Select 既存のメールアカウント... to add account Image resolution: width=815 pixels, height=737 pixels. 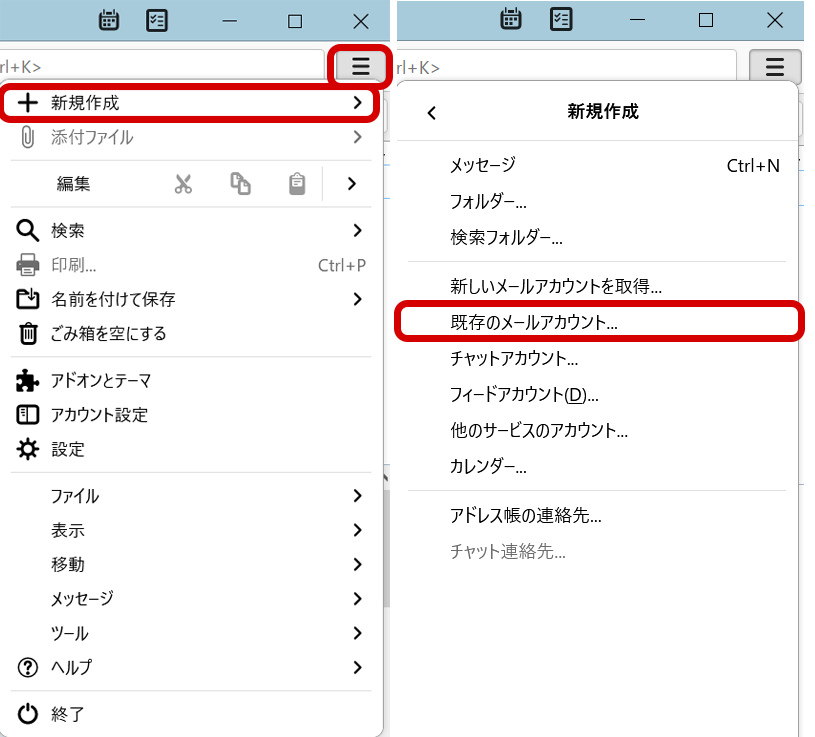click(x=534, y=323)
